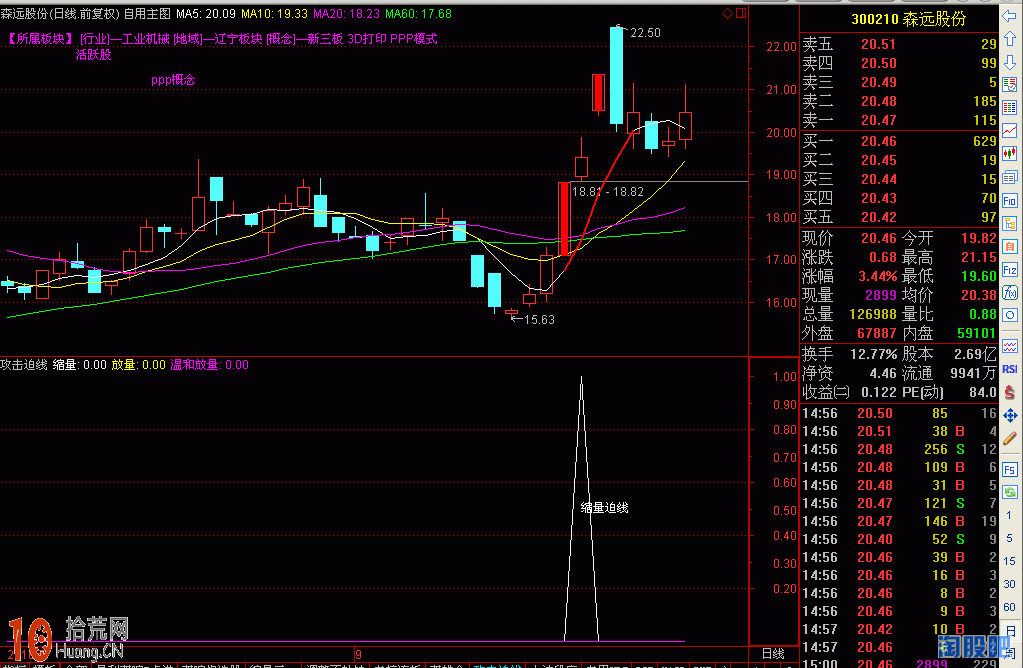1023x668 pixels.
Task: Open the candlestick chart icon in sidebar
Action: coord(1011,153)
